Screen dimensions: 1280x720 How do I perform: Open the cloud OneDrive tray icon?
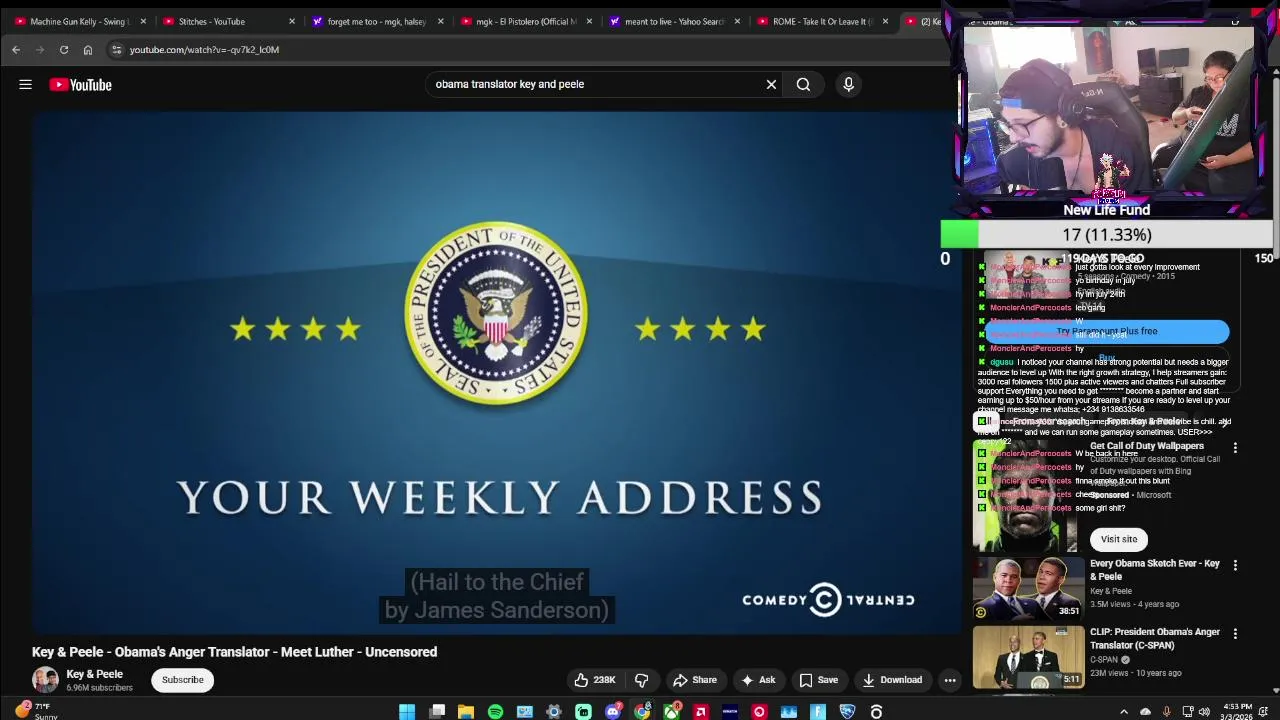[1145, 712]
